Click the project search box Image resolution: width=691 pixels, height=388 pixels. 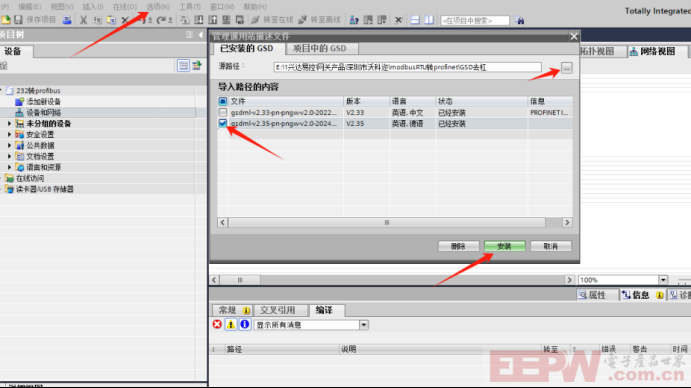coord(475,21)
